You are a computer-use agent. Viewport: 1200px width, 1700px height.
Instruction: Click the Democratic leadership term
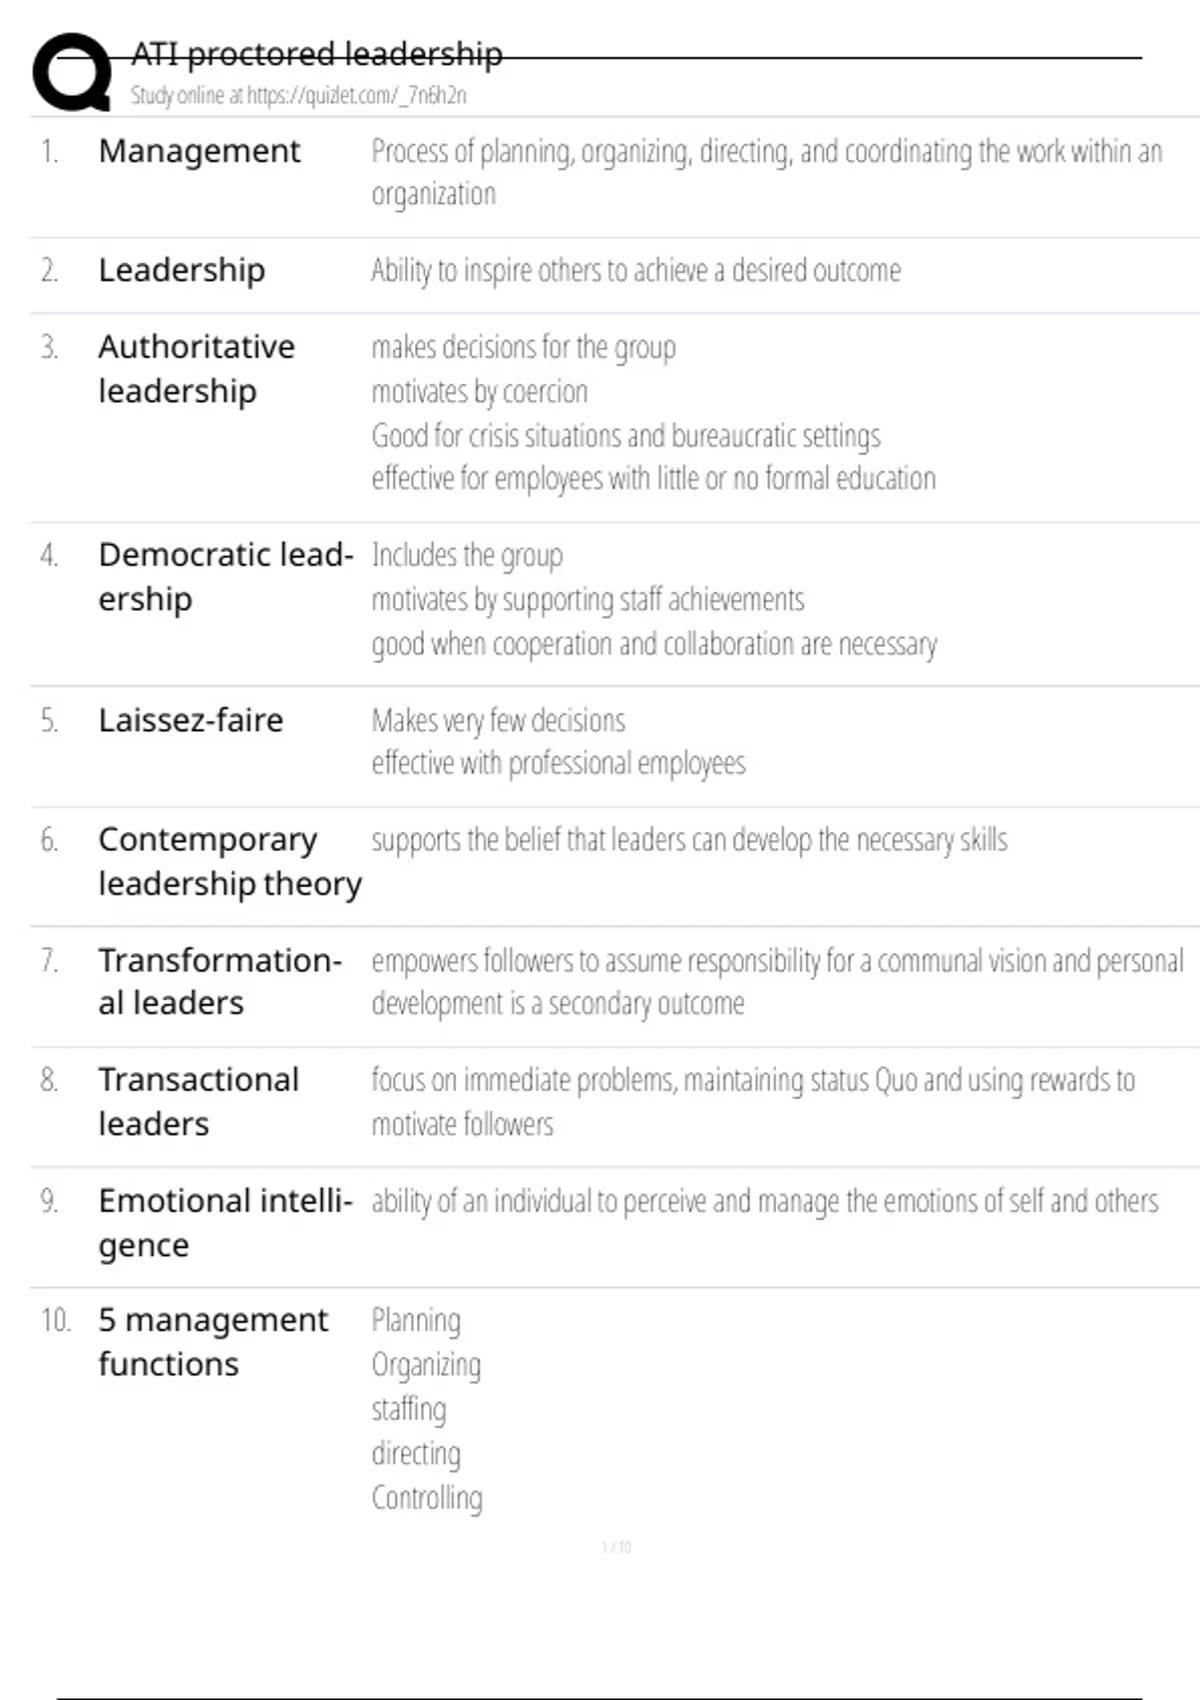click(x=225, y=576)
